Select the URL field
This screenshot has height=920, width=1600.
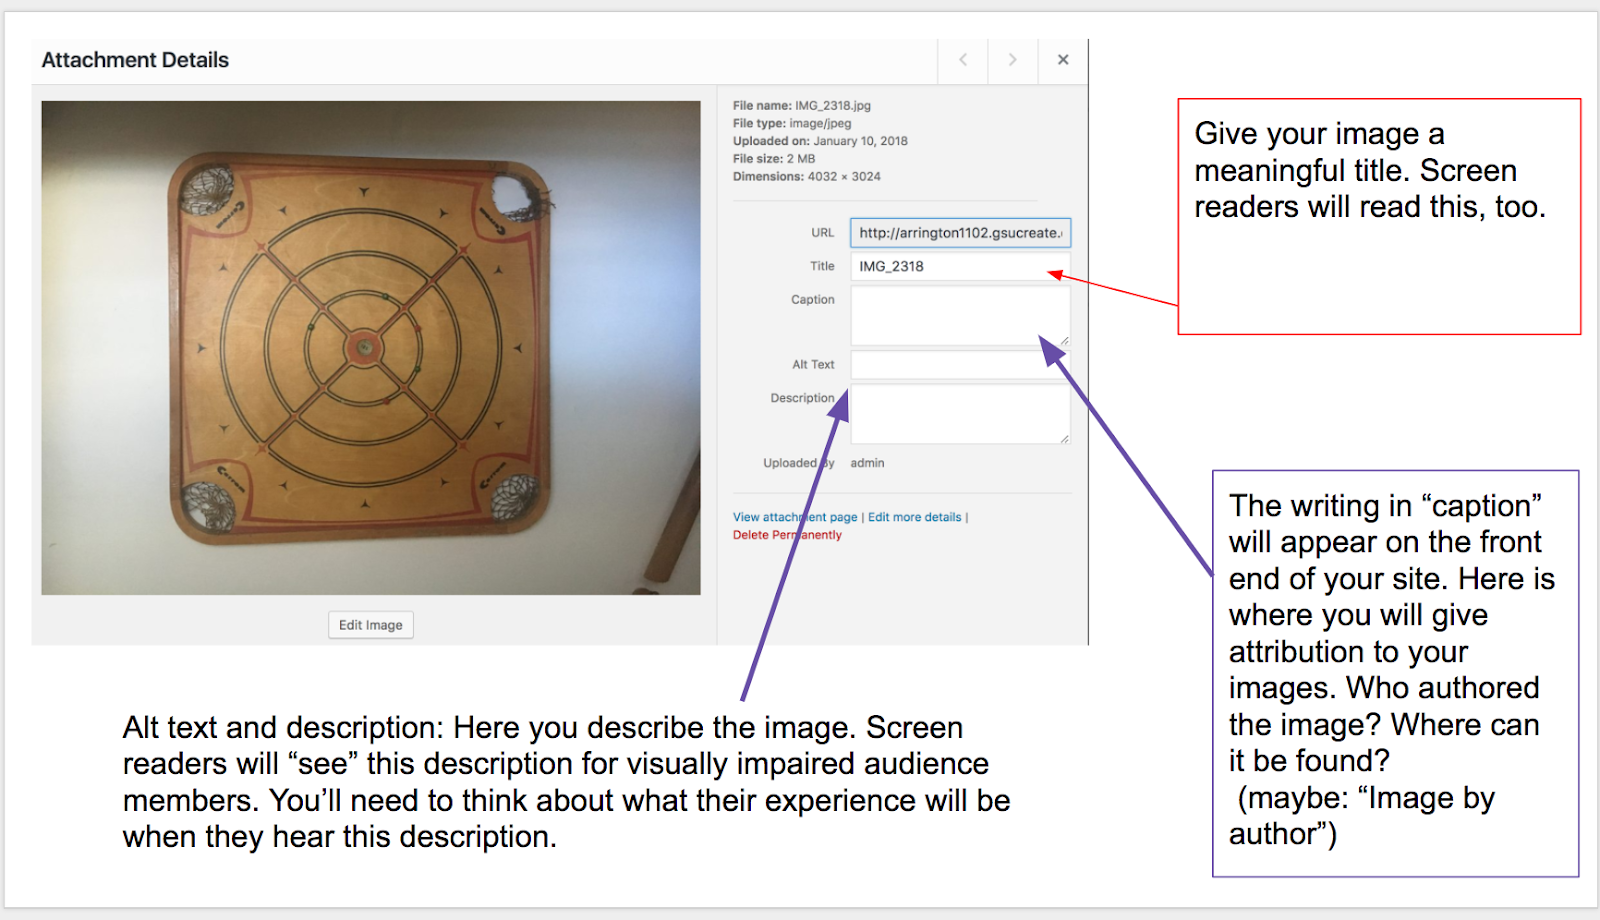(960, 233)
